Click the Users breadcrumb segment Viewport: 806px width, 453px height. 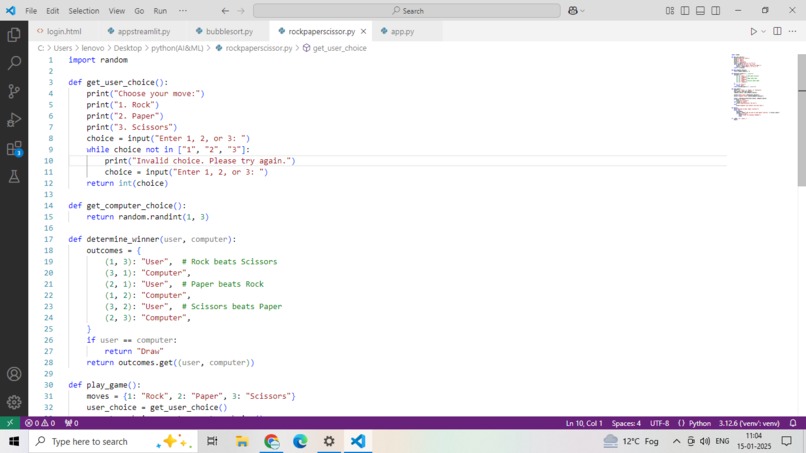pos(63,48)
